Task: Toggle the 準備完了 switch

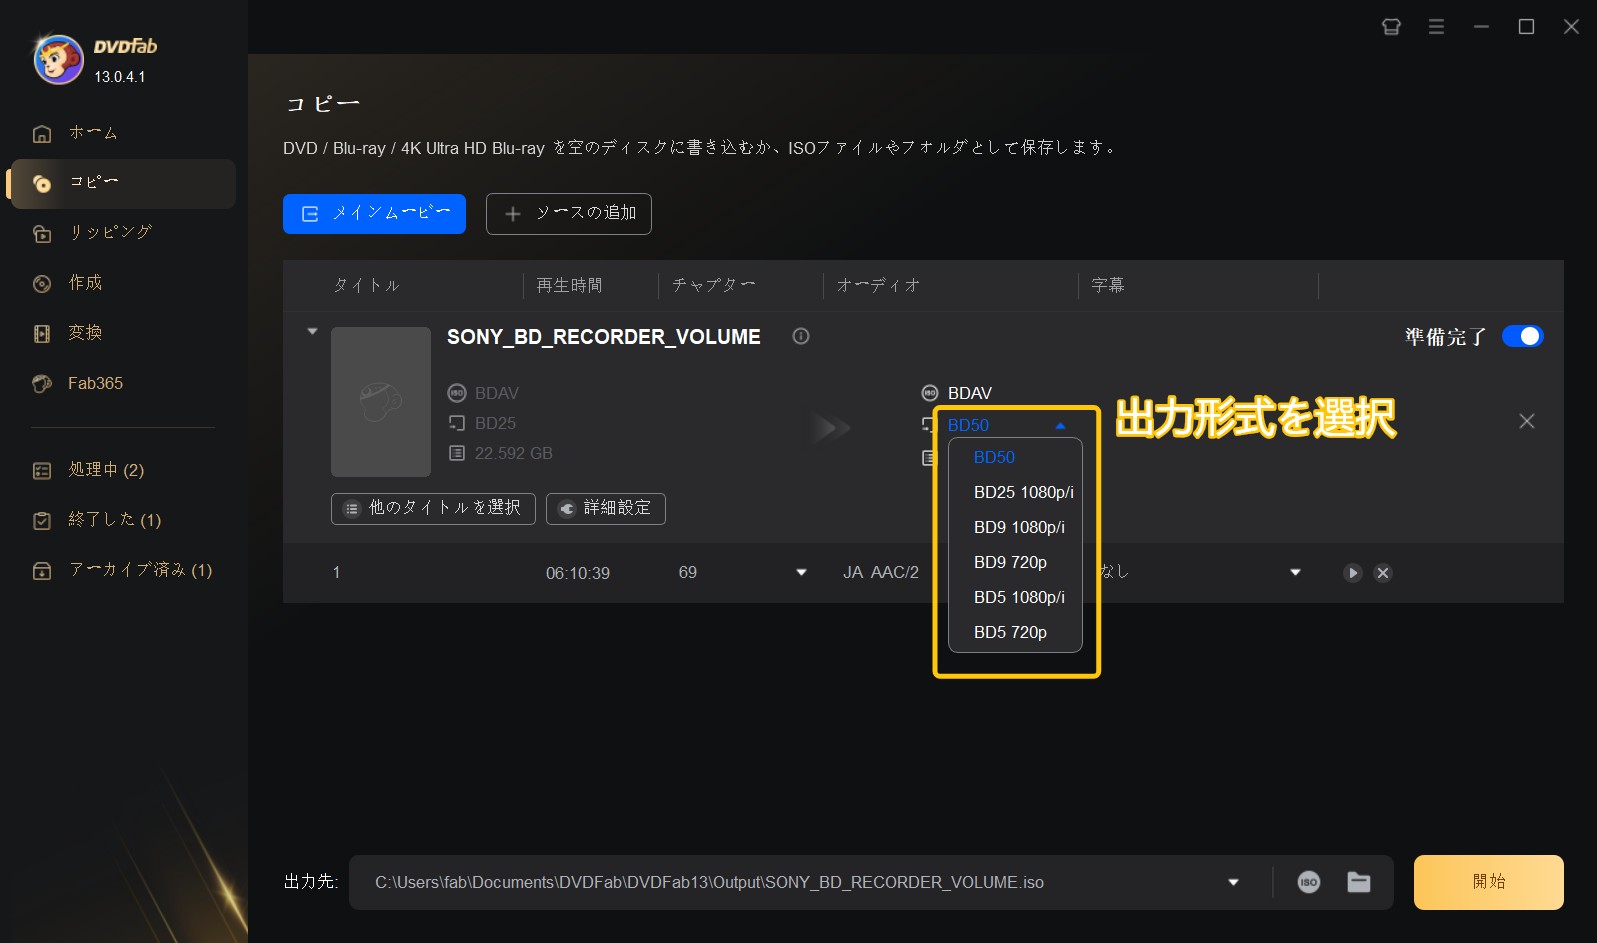Action: (x=1522, y=337)
